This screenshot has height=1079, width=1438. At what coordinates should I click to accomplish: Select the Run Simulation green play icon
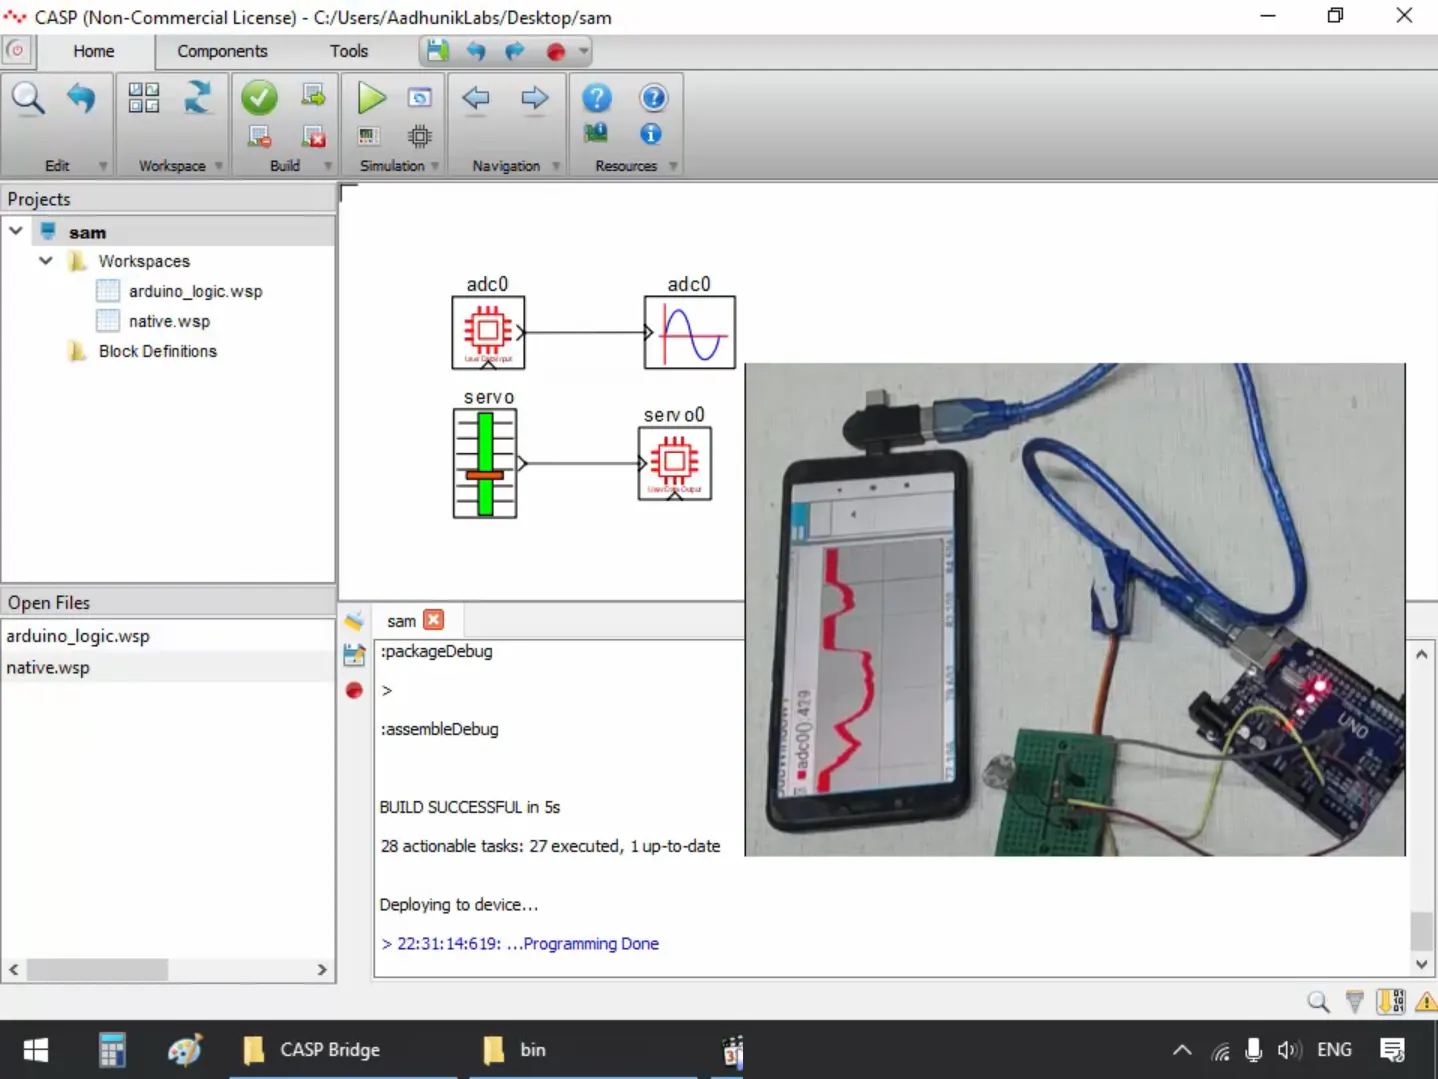pos(370,97)
